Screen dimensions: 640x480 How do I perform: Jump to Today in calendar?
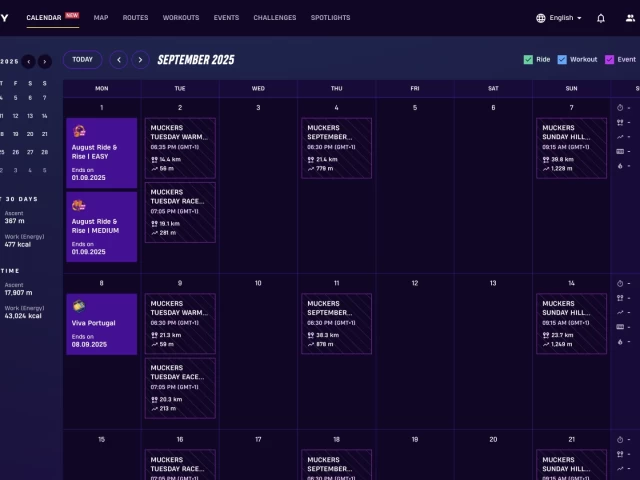(x=82, y=60)
